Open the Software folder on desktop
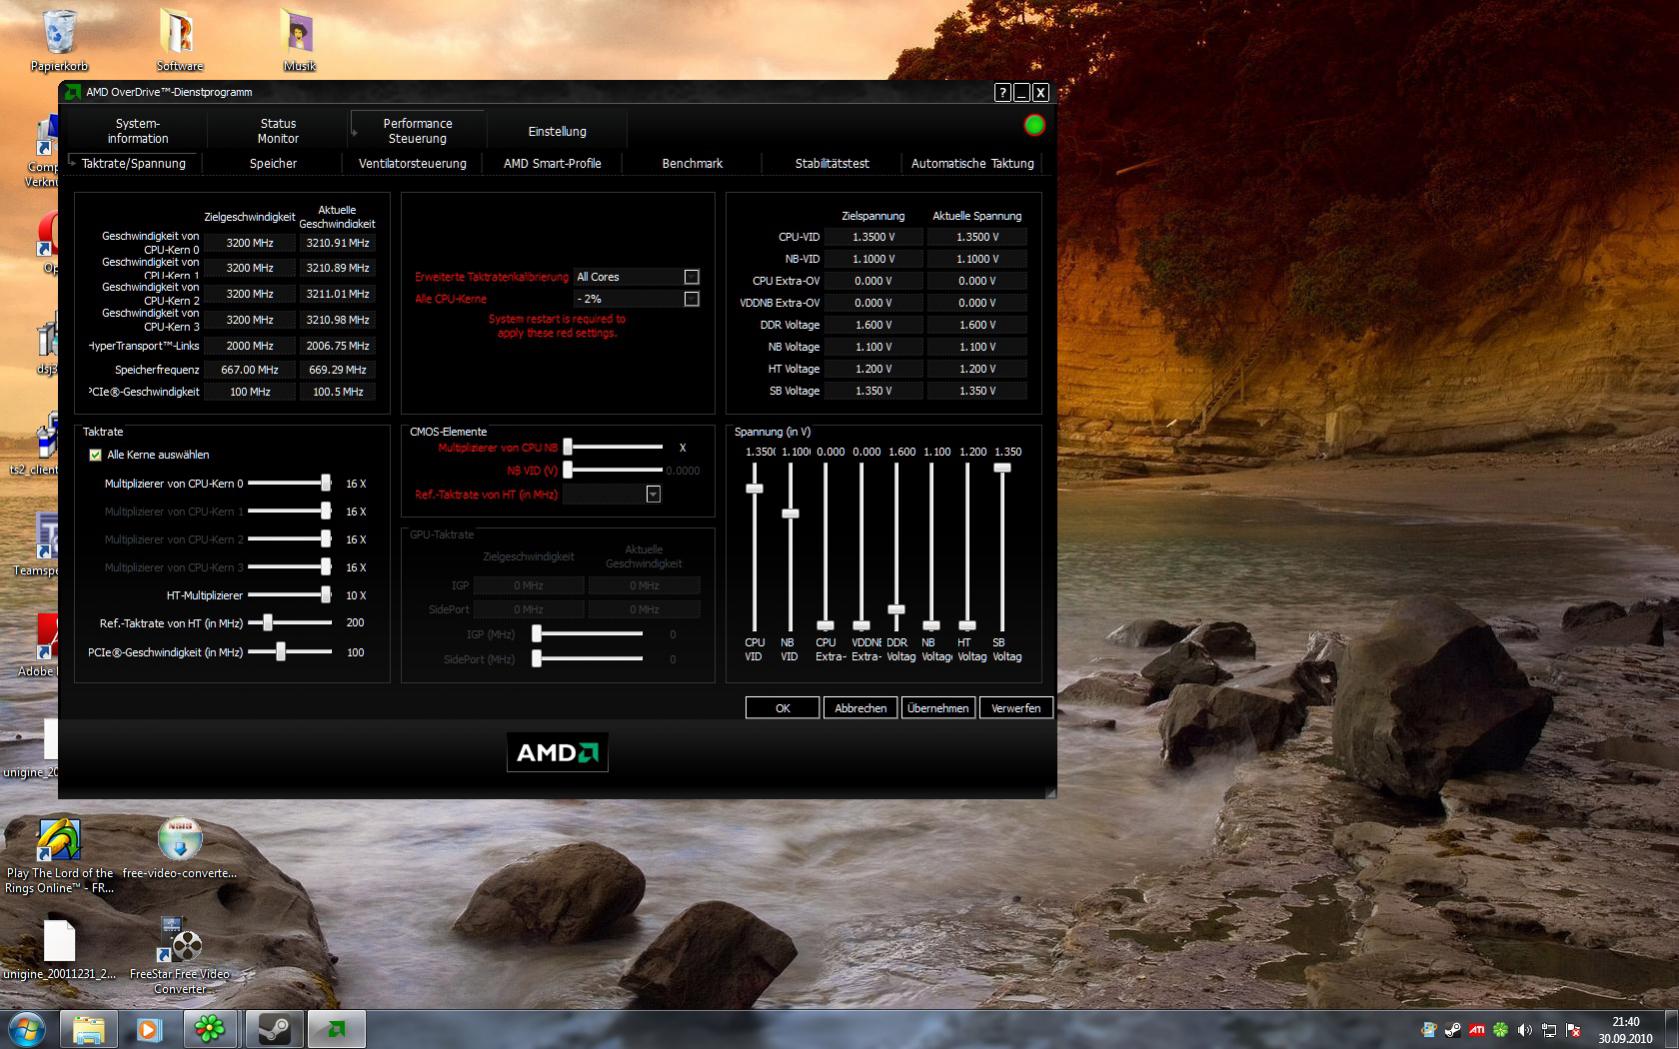The width and height of the screenshot is (1679, 1049). [x=179, y=40]
